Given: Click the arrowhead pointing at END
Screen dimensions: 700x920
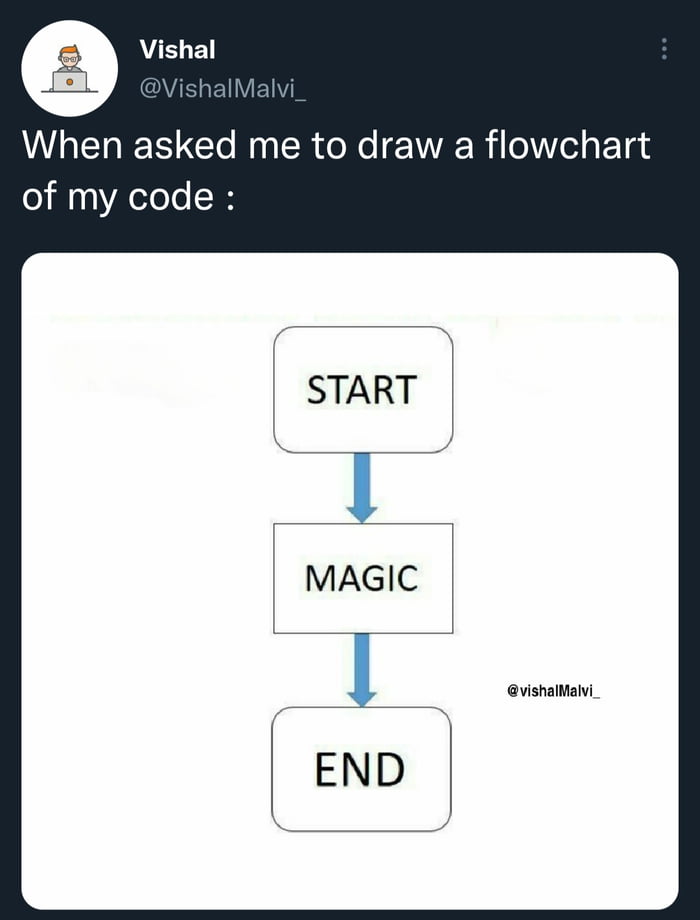Looking at the screenshot, I should tap(362, 700).
